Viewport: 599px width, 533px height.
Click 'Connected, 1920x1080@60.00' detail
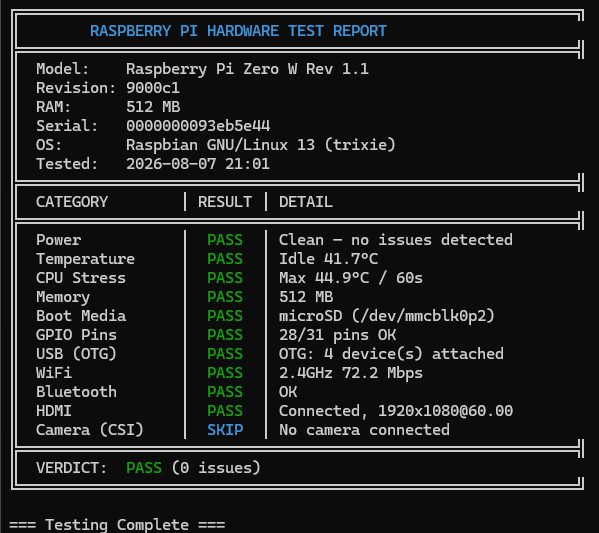pos(396,411)
